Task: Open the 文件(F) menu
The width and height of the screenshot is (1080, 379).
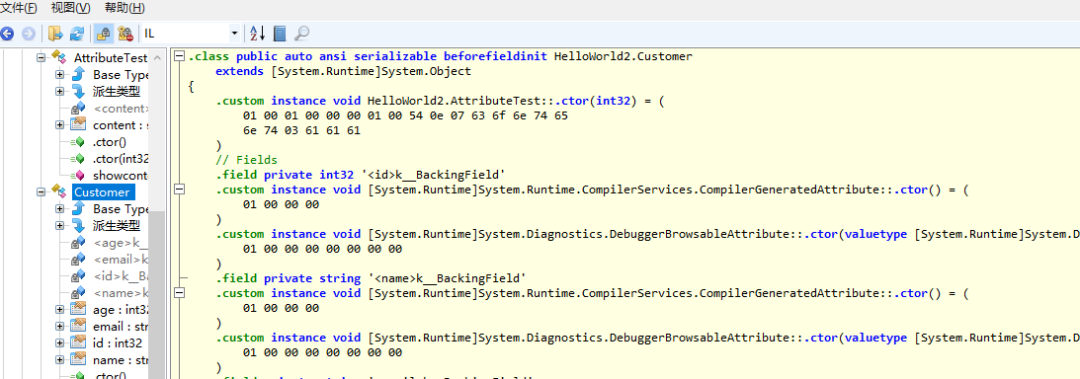Action: [x=19, y=8]
